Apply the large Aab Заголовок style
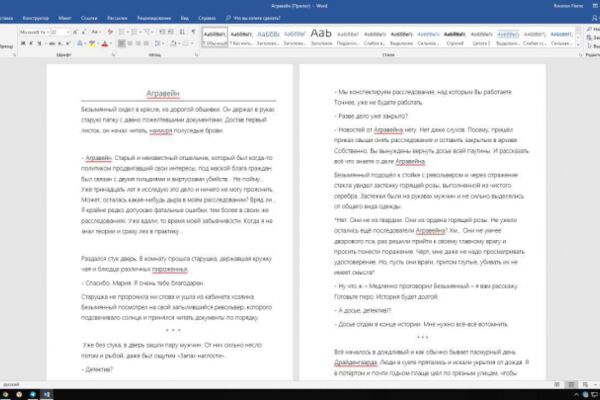 click(321, 38)
